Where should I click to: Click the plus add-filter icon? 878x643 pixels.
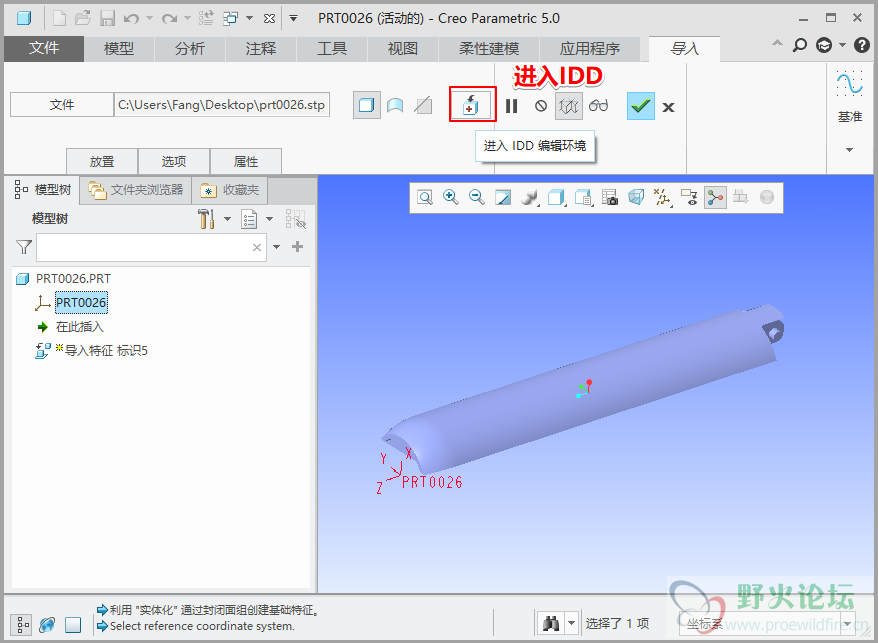[x=297, y=246]
